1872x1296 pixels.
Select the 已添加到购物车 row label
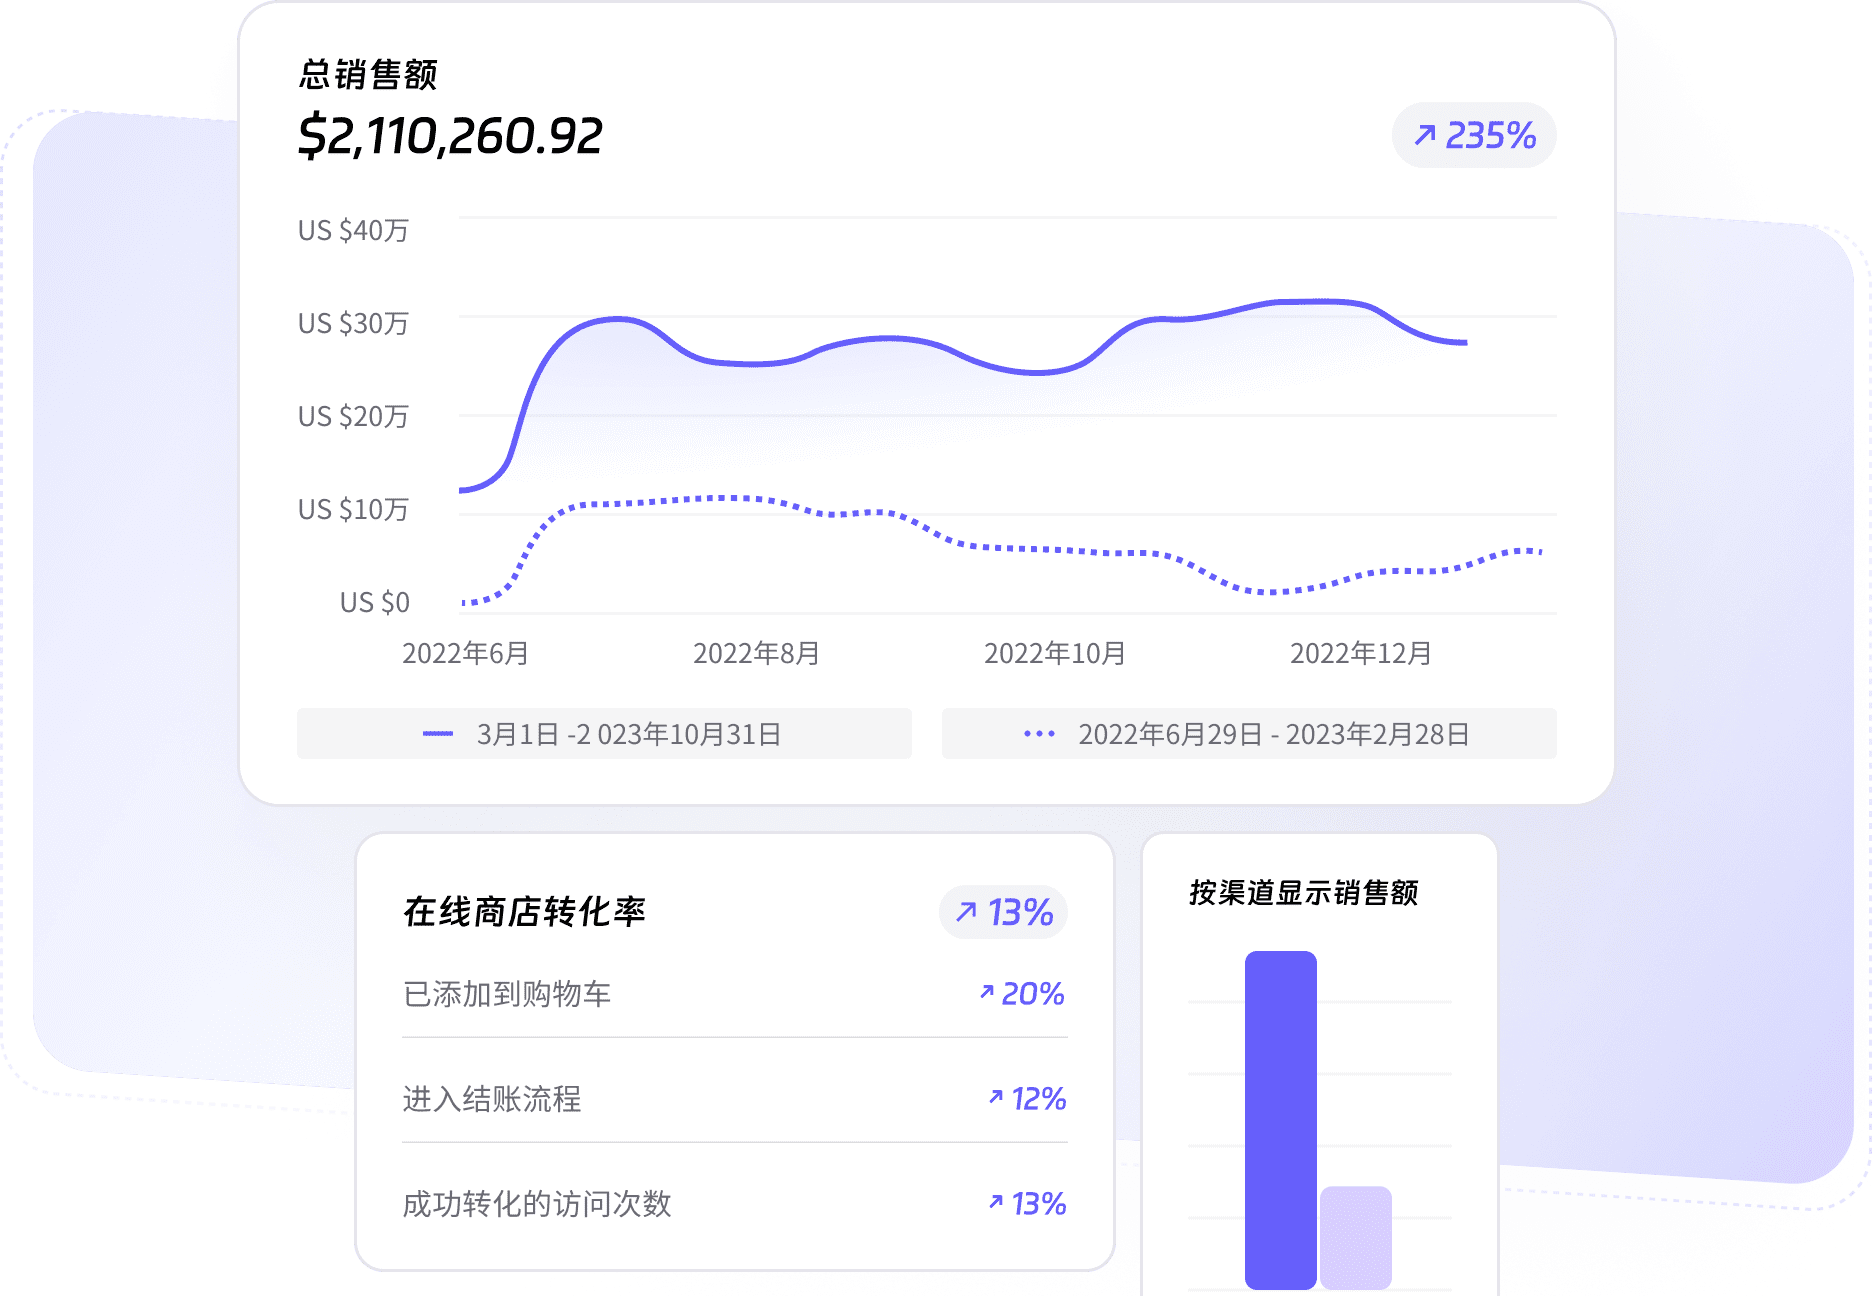pos(507,994)
